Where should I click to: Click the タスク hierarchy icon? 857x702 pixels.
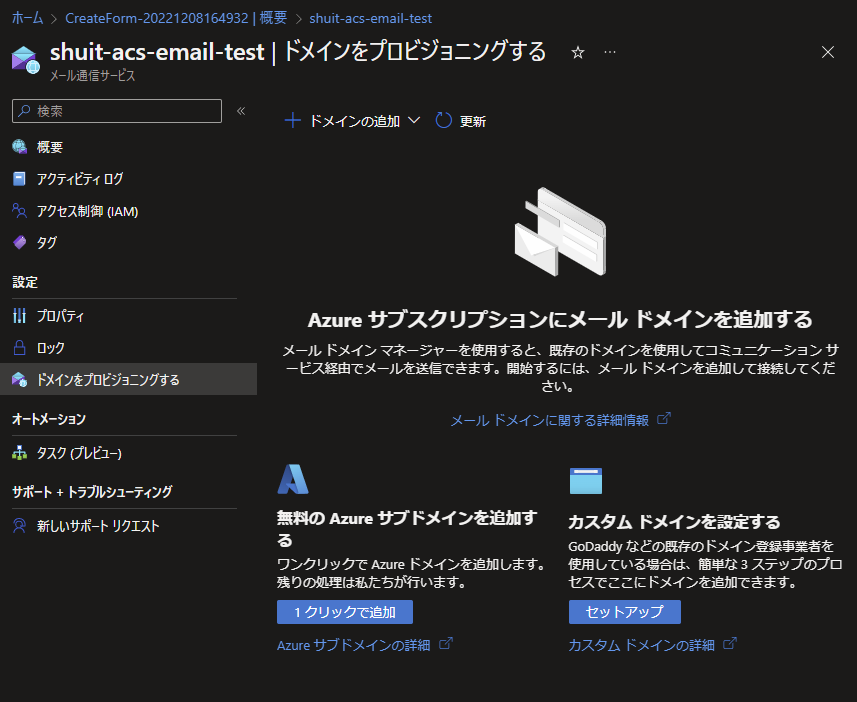coord(20,453)
